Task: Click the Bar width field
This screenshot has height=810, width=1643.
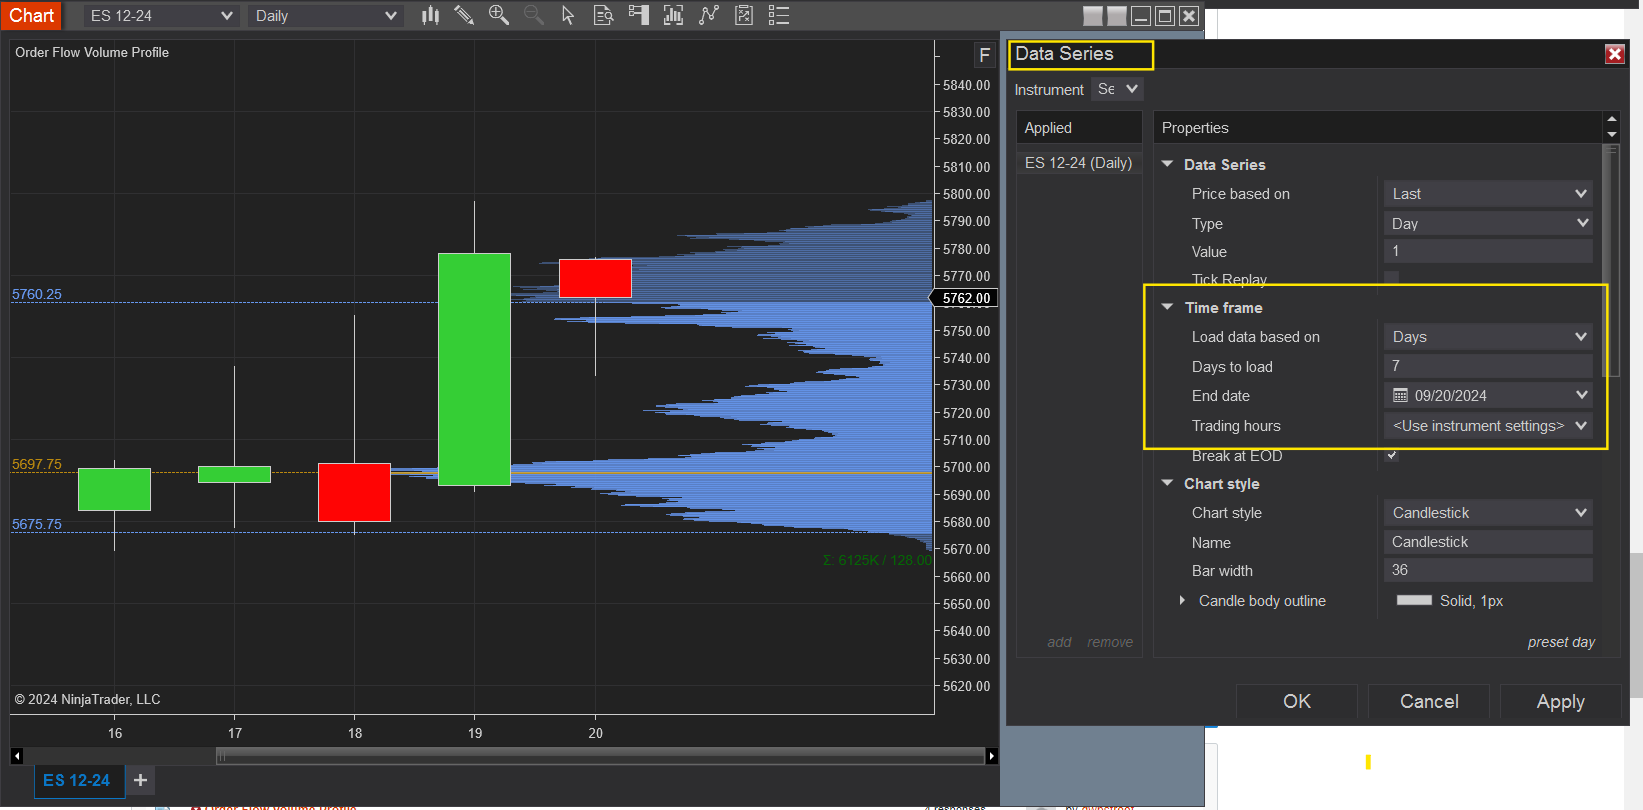Action: click(x=1488, y=570)
